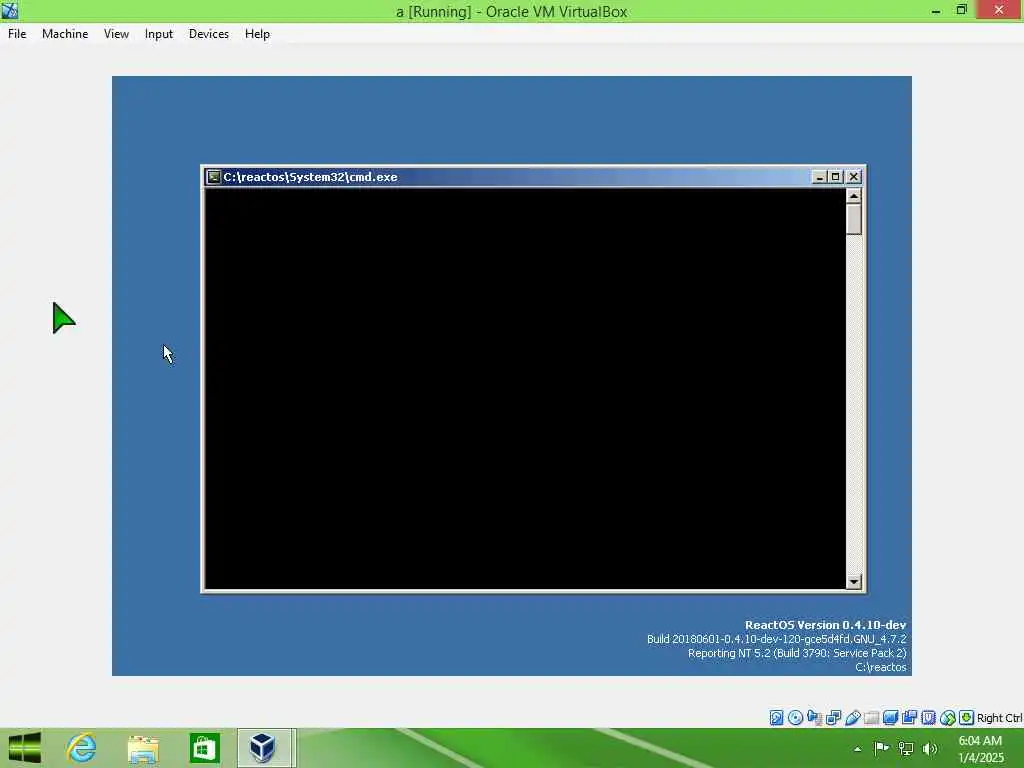Click the cmd.exe window title bar text
Screen dimensions: 1024x768
click(310, 177)
